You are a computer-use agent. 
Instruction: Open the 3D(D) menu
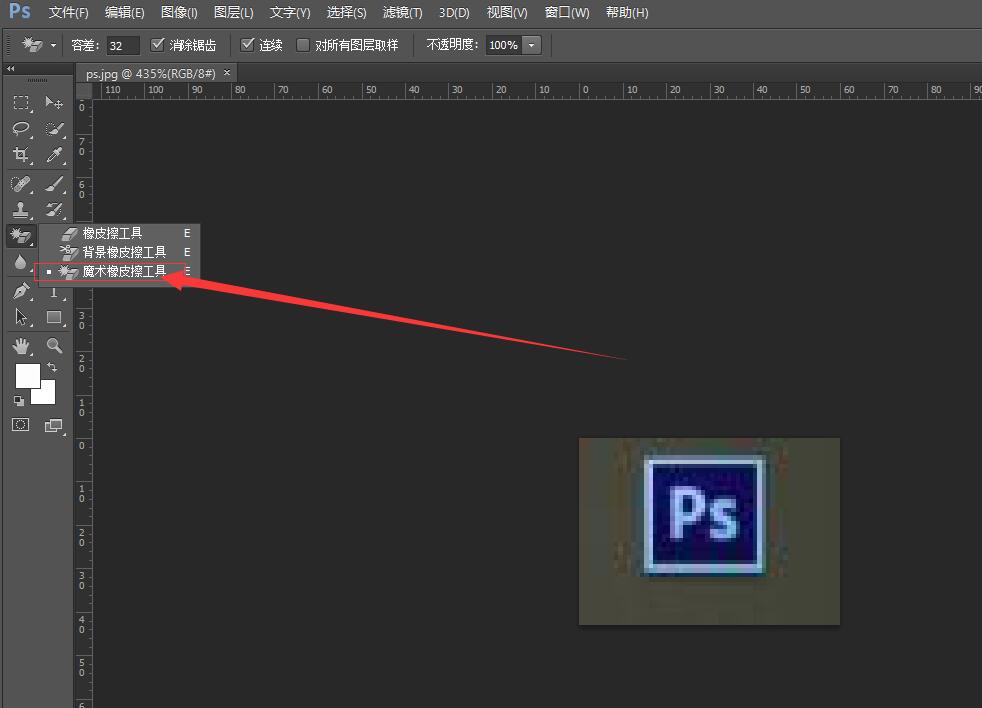pos(454,13)
